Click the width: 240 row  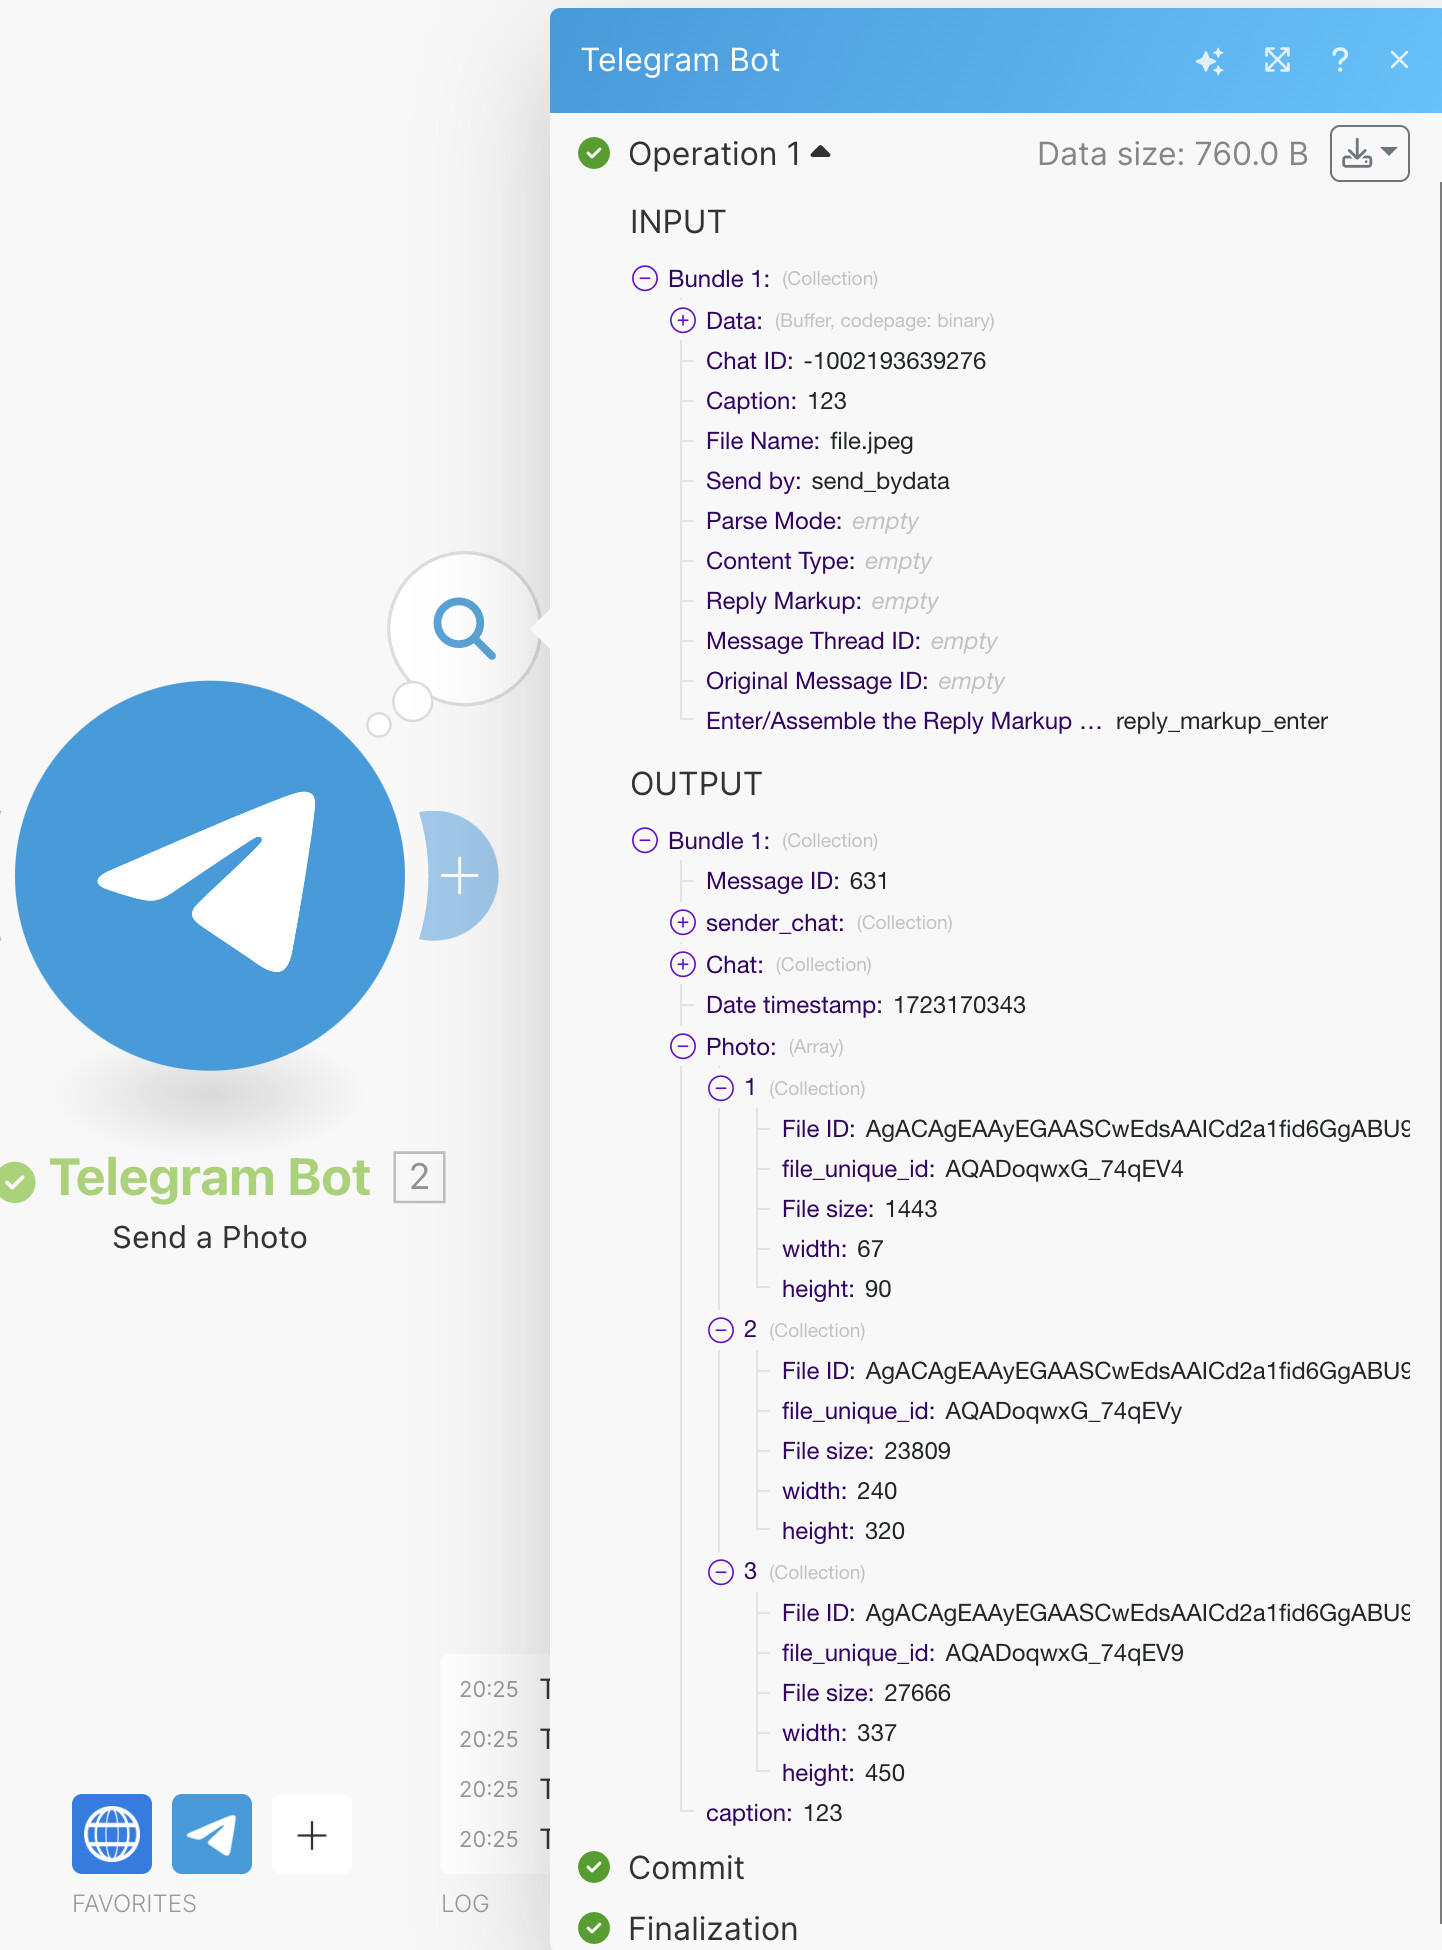(x=839, y=1491)
